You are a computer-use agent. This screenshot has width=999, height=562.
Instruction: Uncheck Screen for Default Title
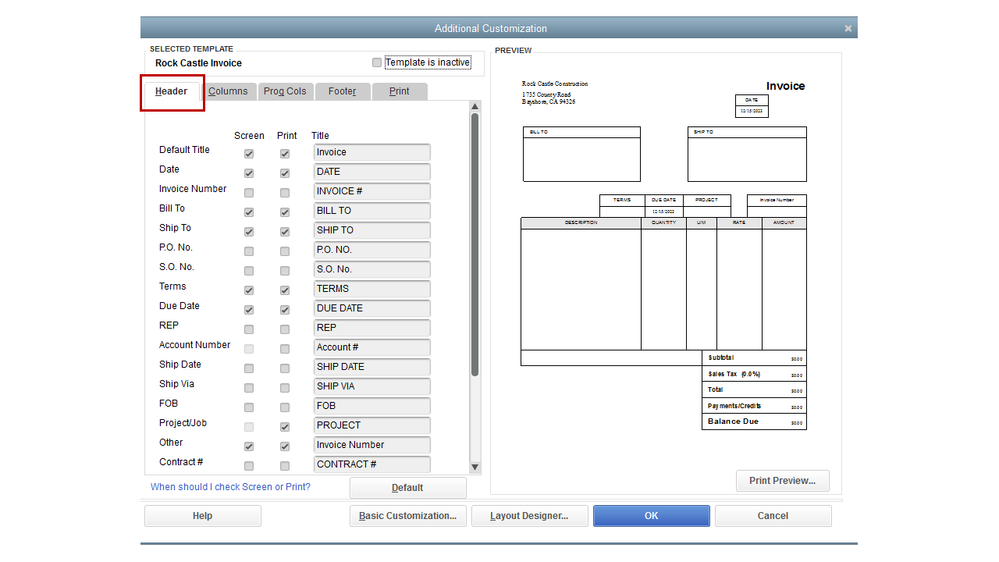(249, 154)
